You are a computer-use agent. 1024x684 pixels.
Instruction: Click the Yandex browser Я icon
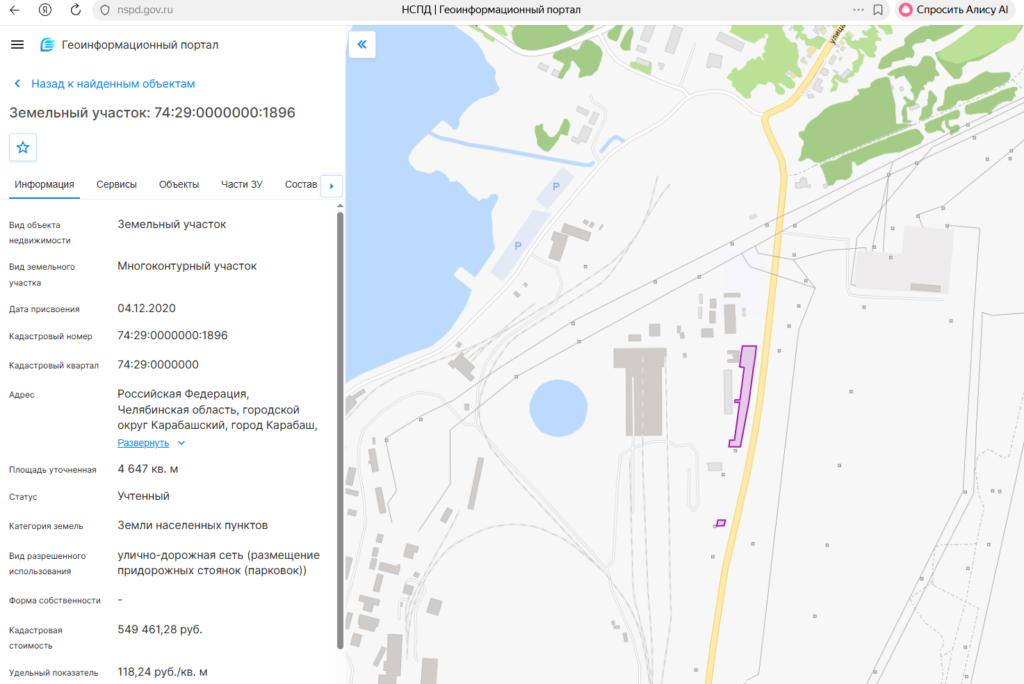coord(45,10)
